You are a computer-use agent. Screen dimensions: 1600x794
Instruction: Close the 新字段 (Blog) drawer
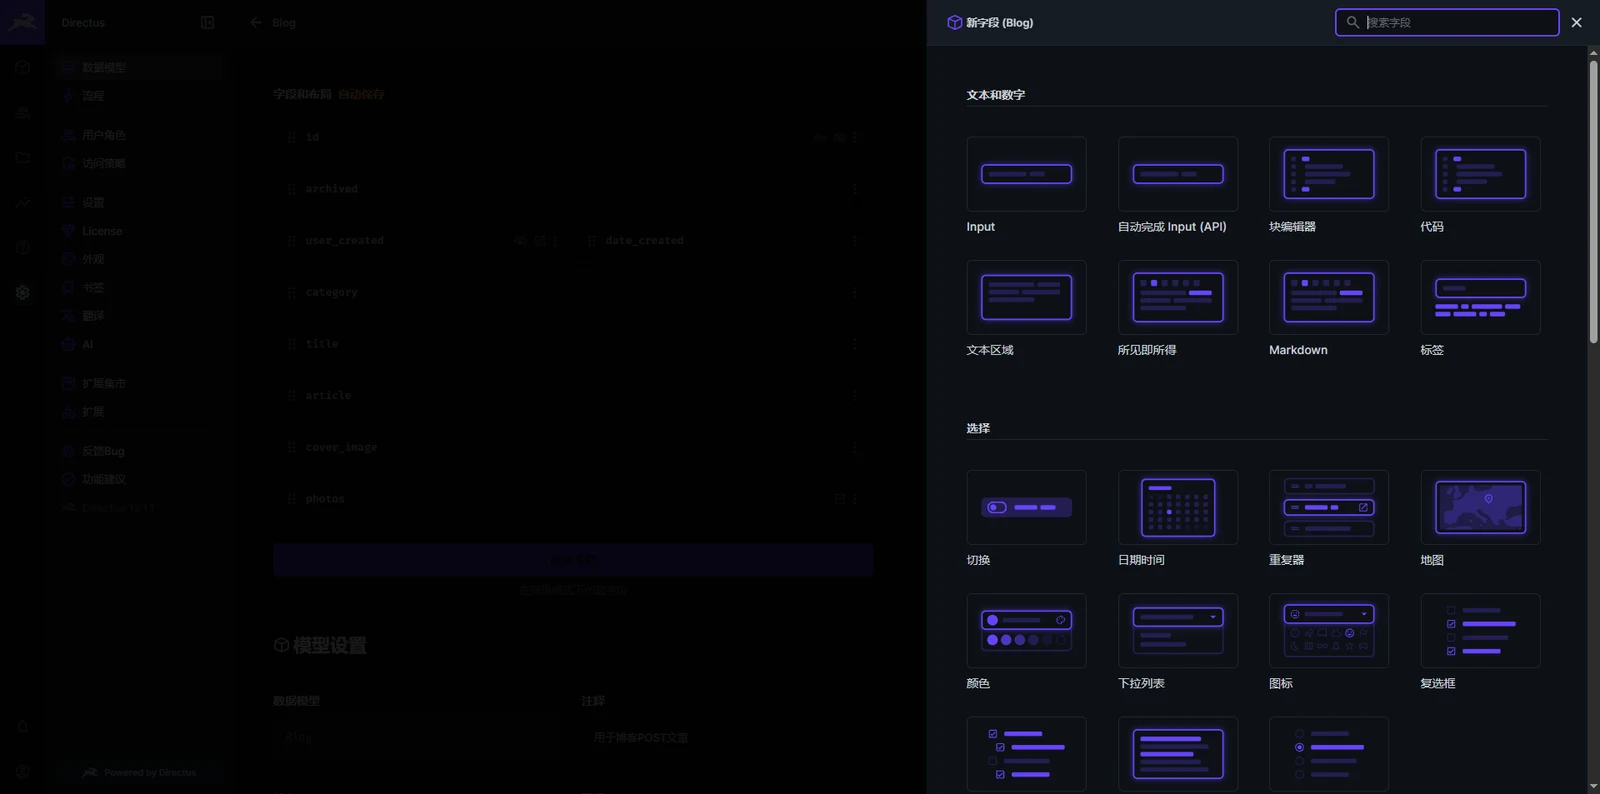(1577, 22)
